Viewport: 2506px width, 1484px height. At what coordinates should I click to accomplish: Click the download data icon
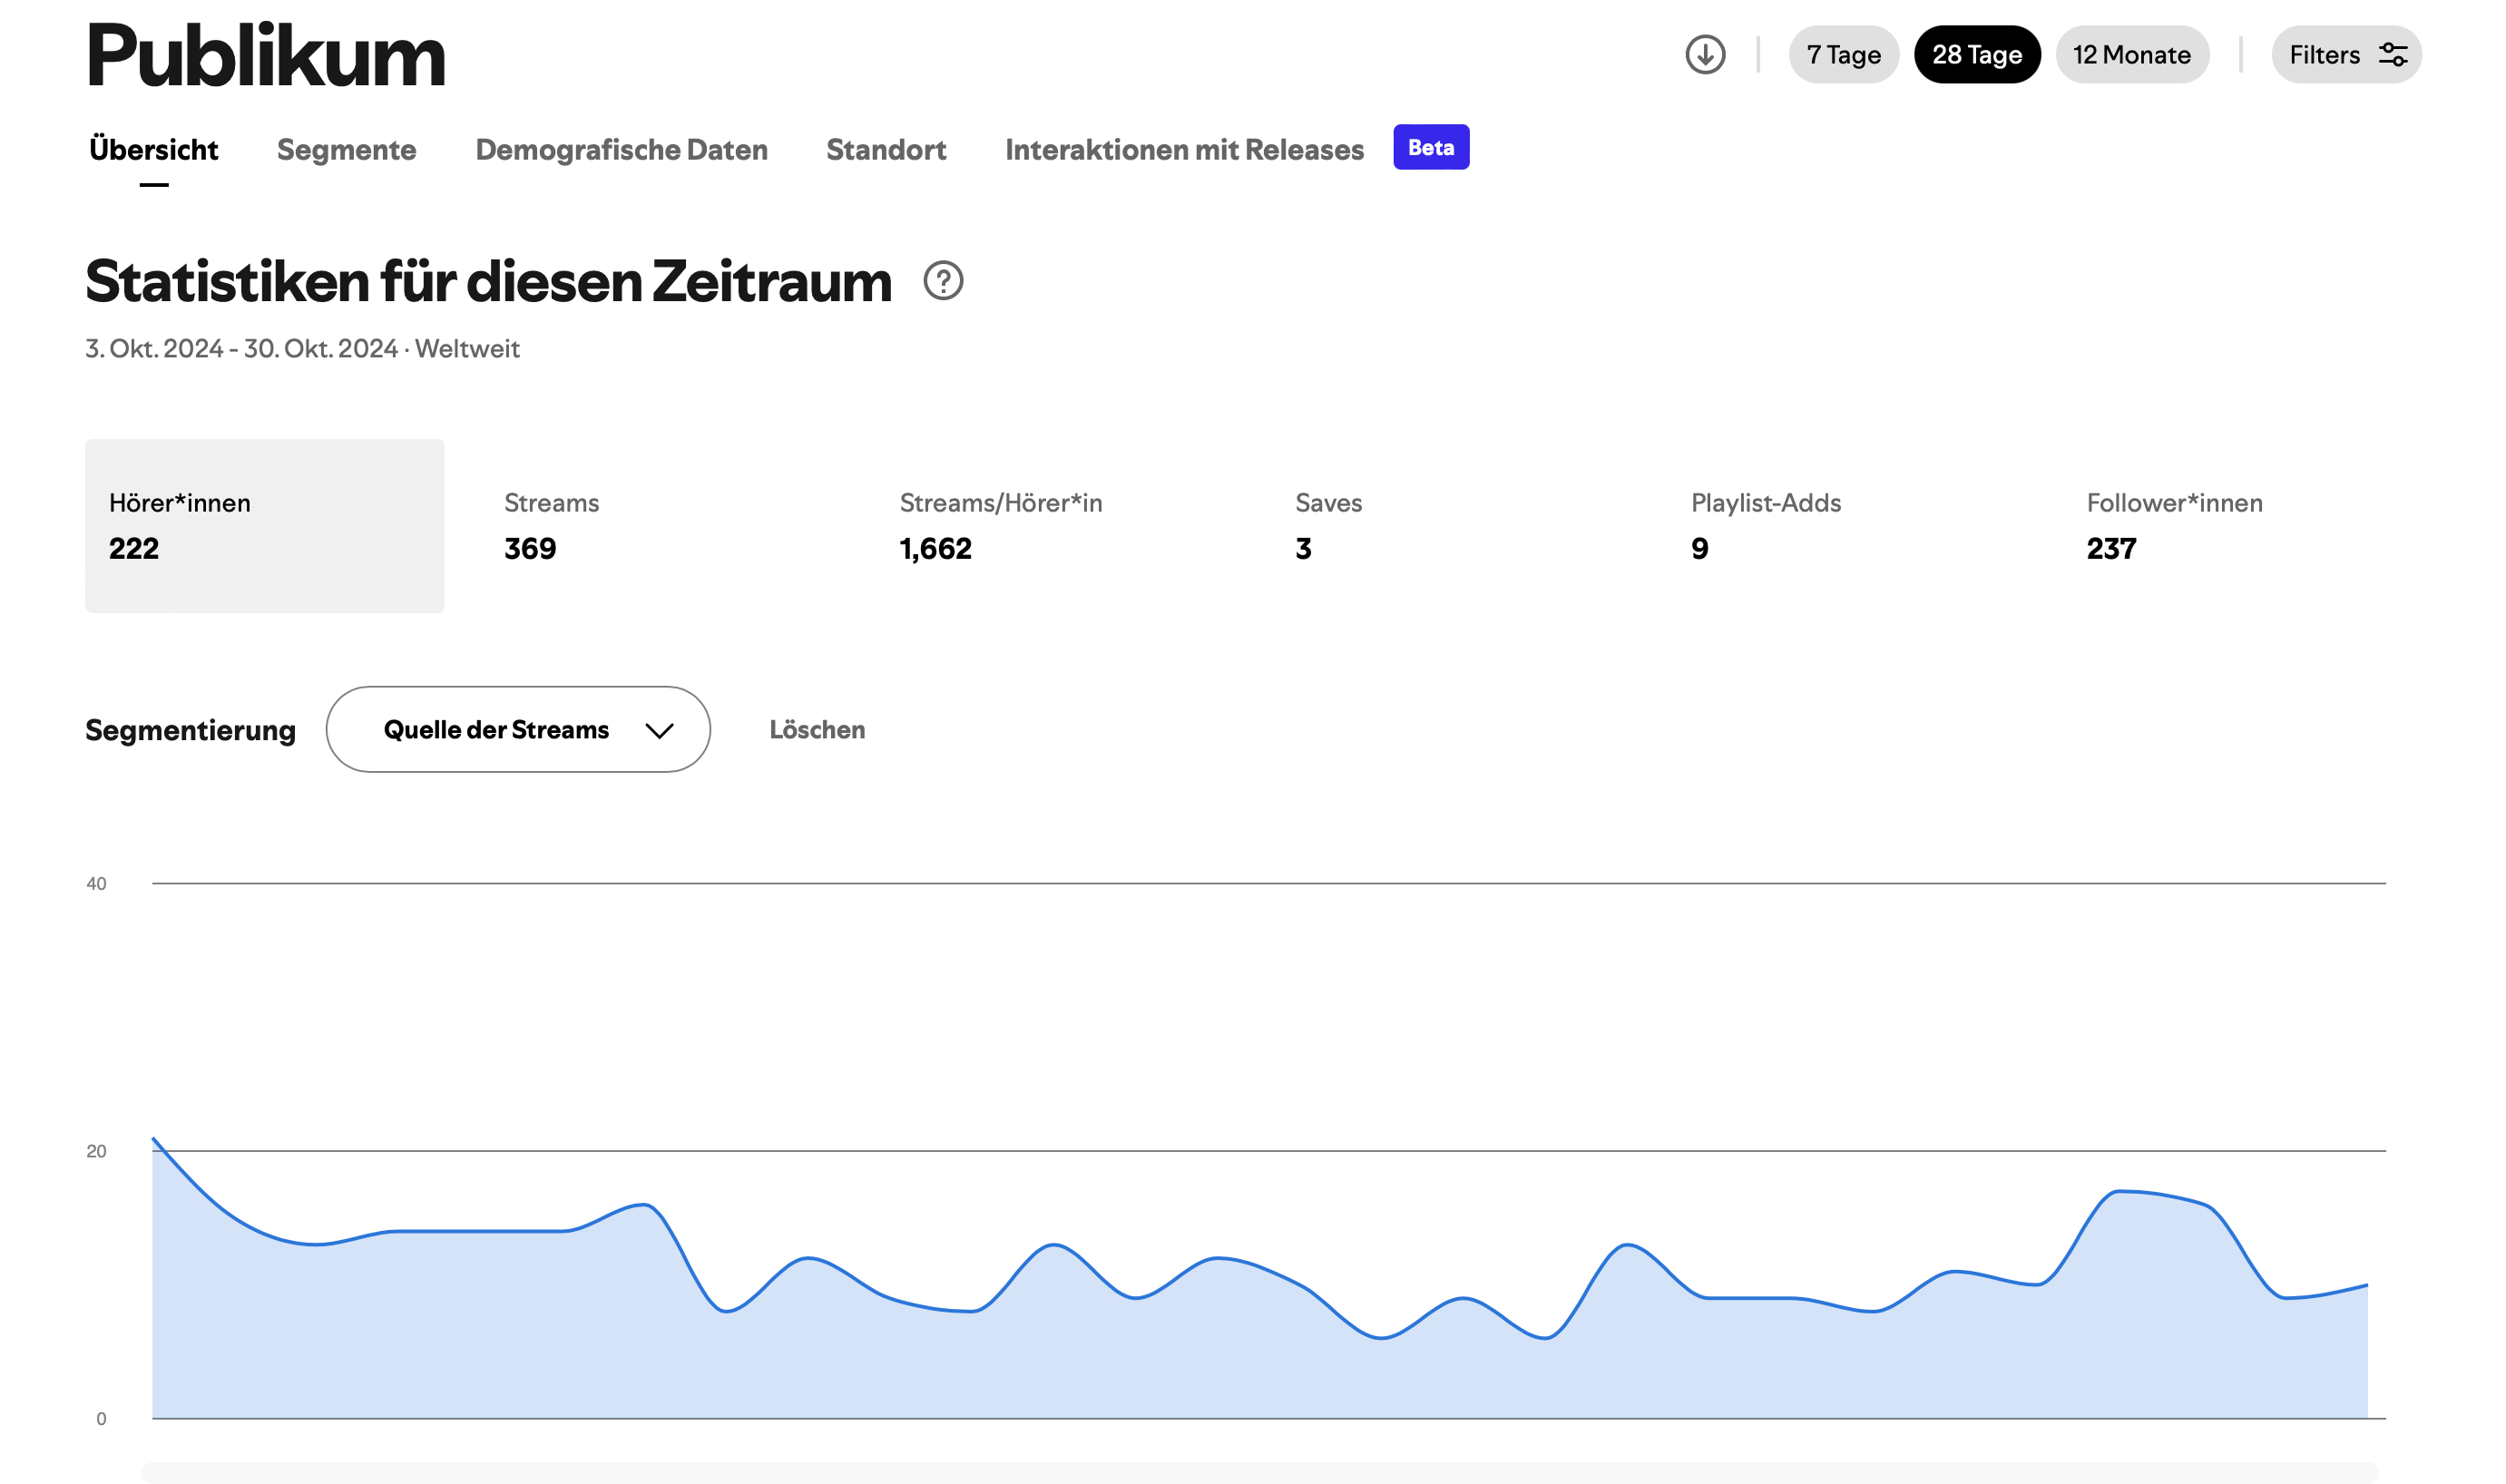click(x=1705, y=55)
